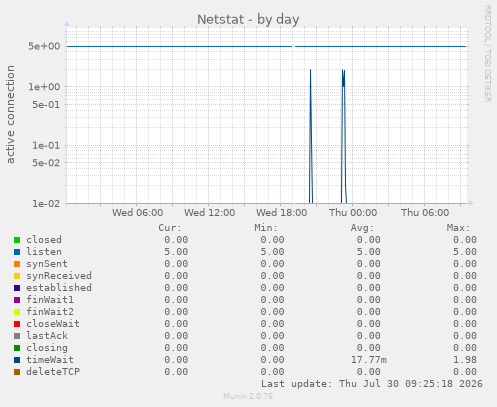
Task: Click listen Cur value 5.00
Action: 176,252
